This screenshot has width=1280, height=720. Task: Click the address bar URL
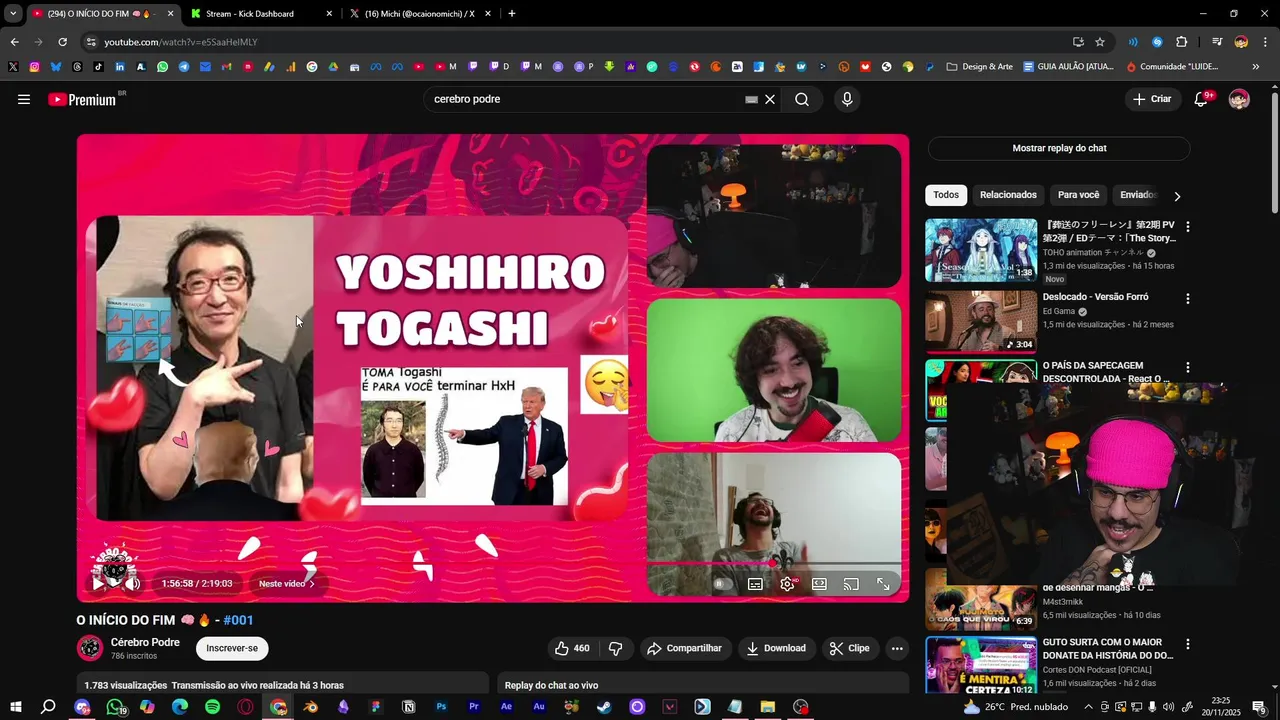(181, 42)
